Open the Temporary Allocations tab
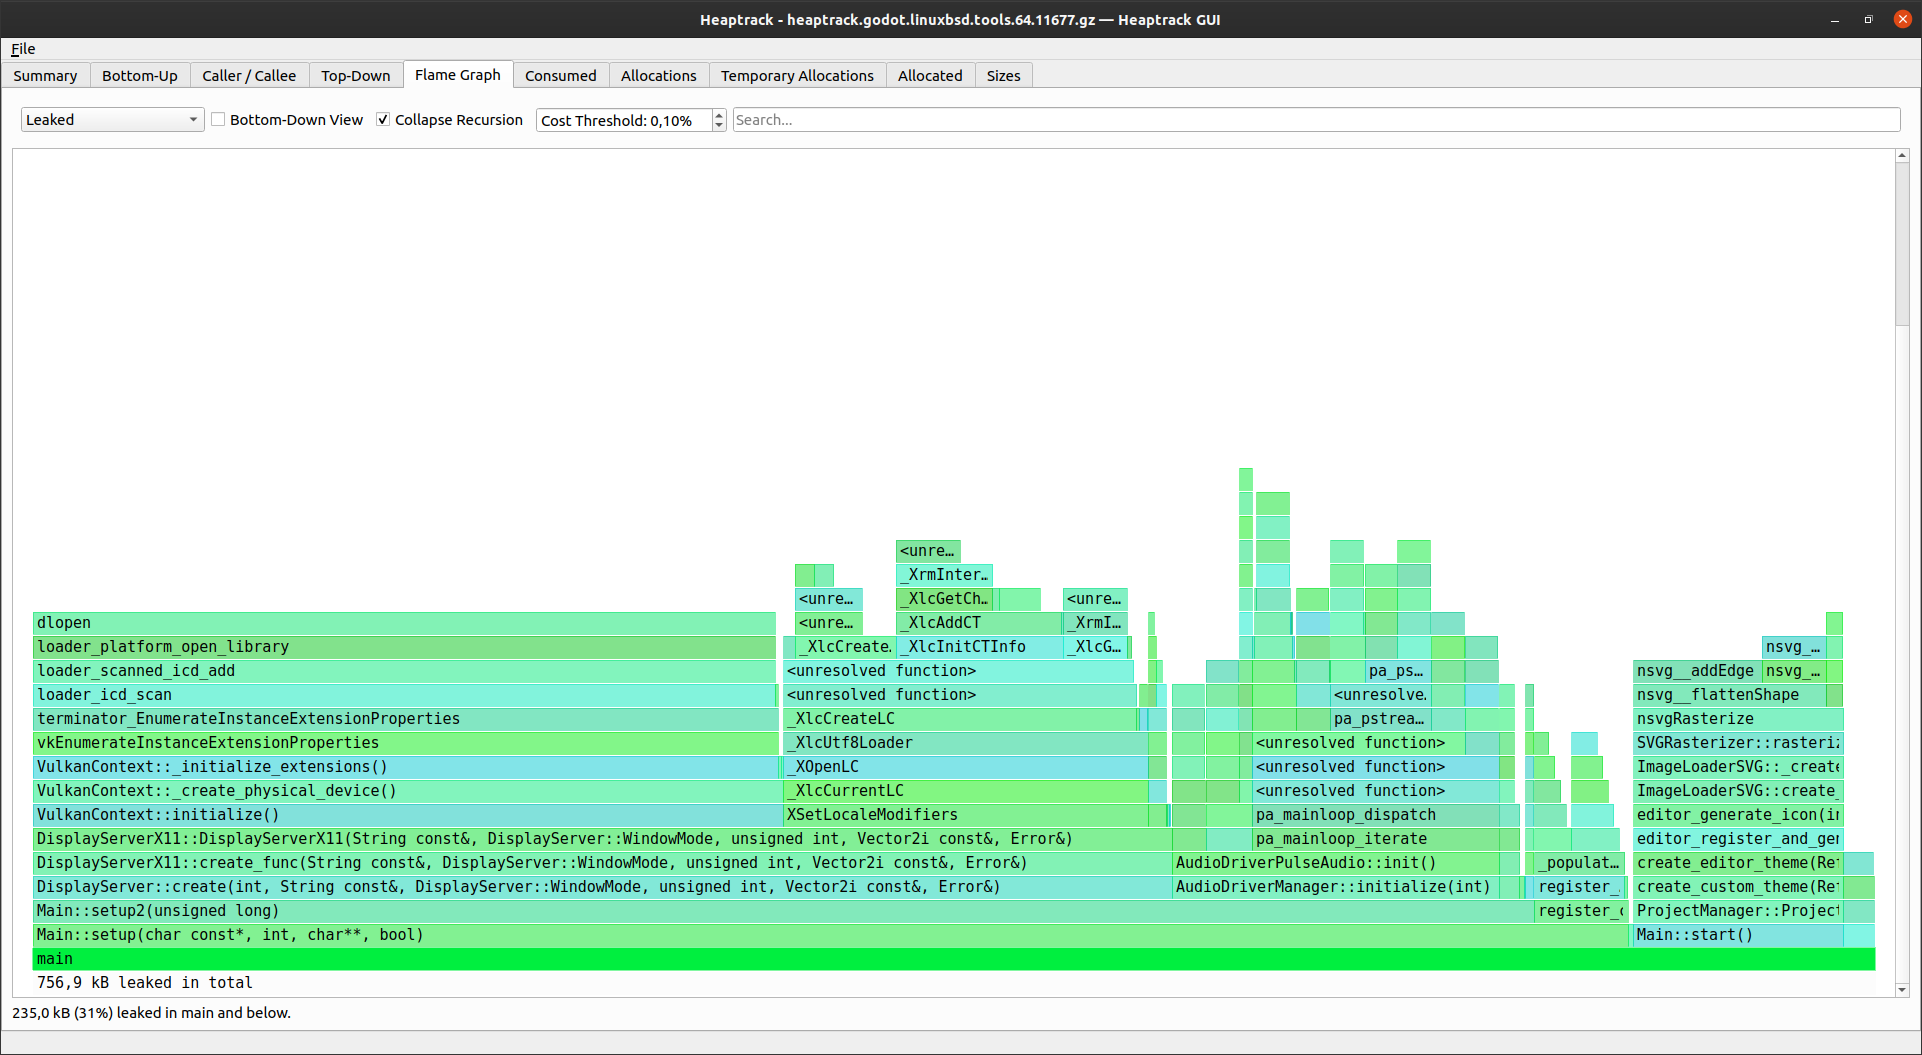 pos(797,75)
